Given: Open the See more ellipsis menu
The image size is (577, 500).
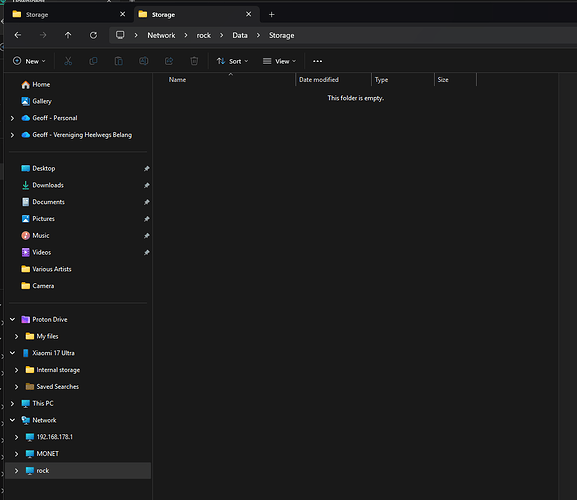Looking at the screenshot, I should (x=318, y=61).
